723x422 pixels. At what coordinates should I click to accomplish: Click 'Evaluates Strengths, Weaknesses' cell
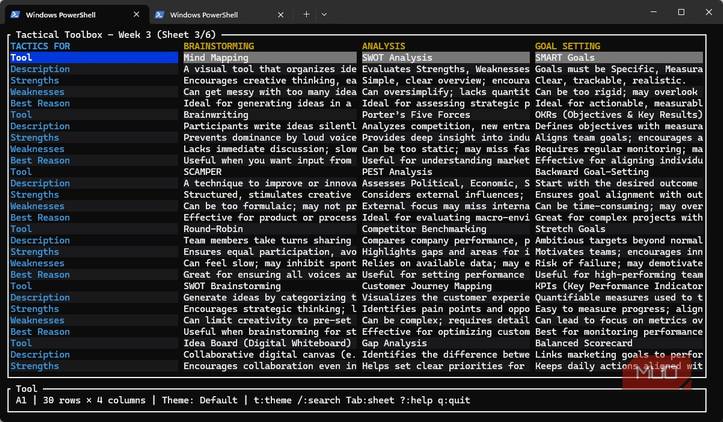point(445,69)
